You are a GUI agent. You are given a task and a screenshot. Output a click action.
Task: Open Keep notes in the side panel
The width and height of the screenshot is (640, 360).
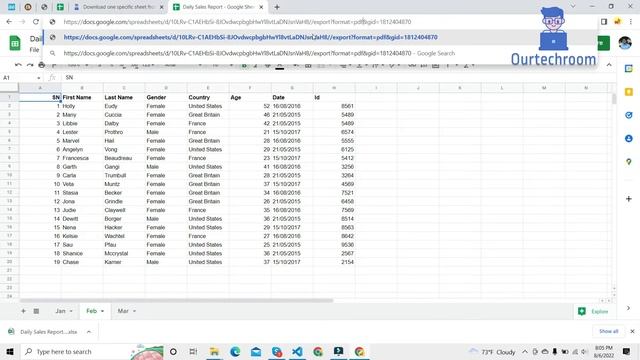click(x=629, y=92)
